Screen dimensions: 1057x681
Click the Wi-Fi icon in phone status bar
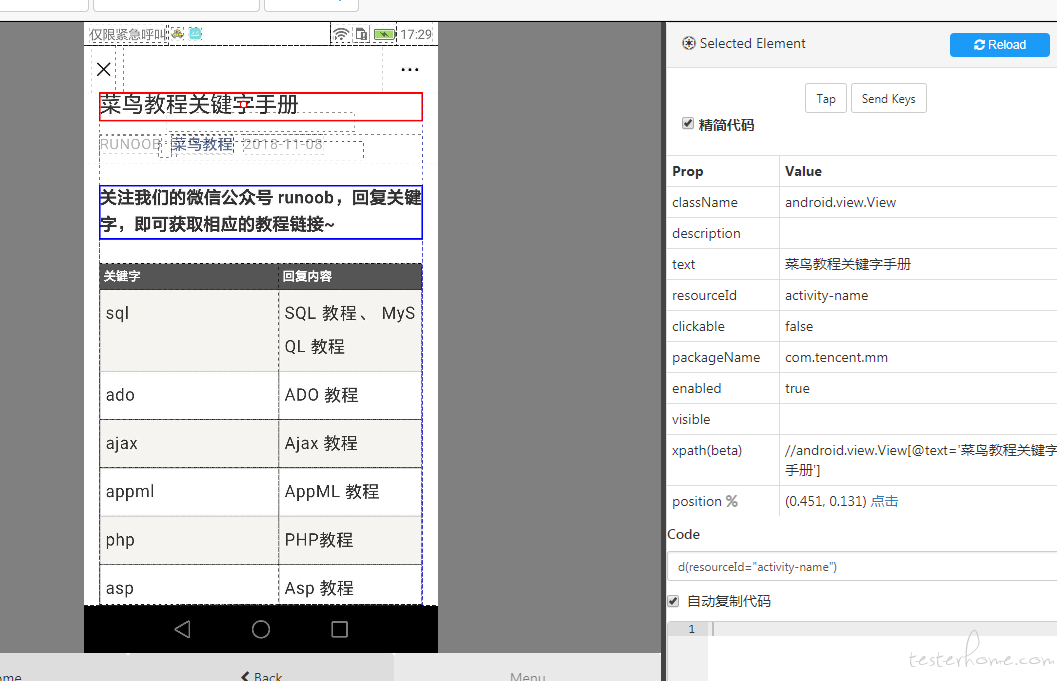[341, 34]
